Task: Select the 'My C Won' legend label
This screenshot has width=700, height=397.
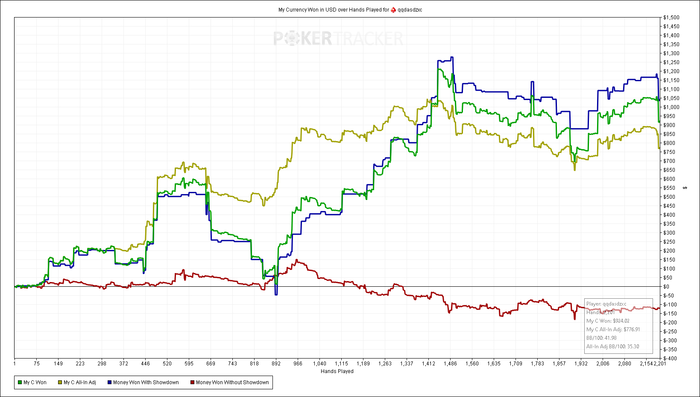Action: click(35, 383)
